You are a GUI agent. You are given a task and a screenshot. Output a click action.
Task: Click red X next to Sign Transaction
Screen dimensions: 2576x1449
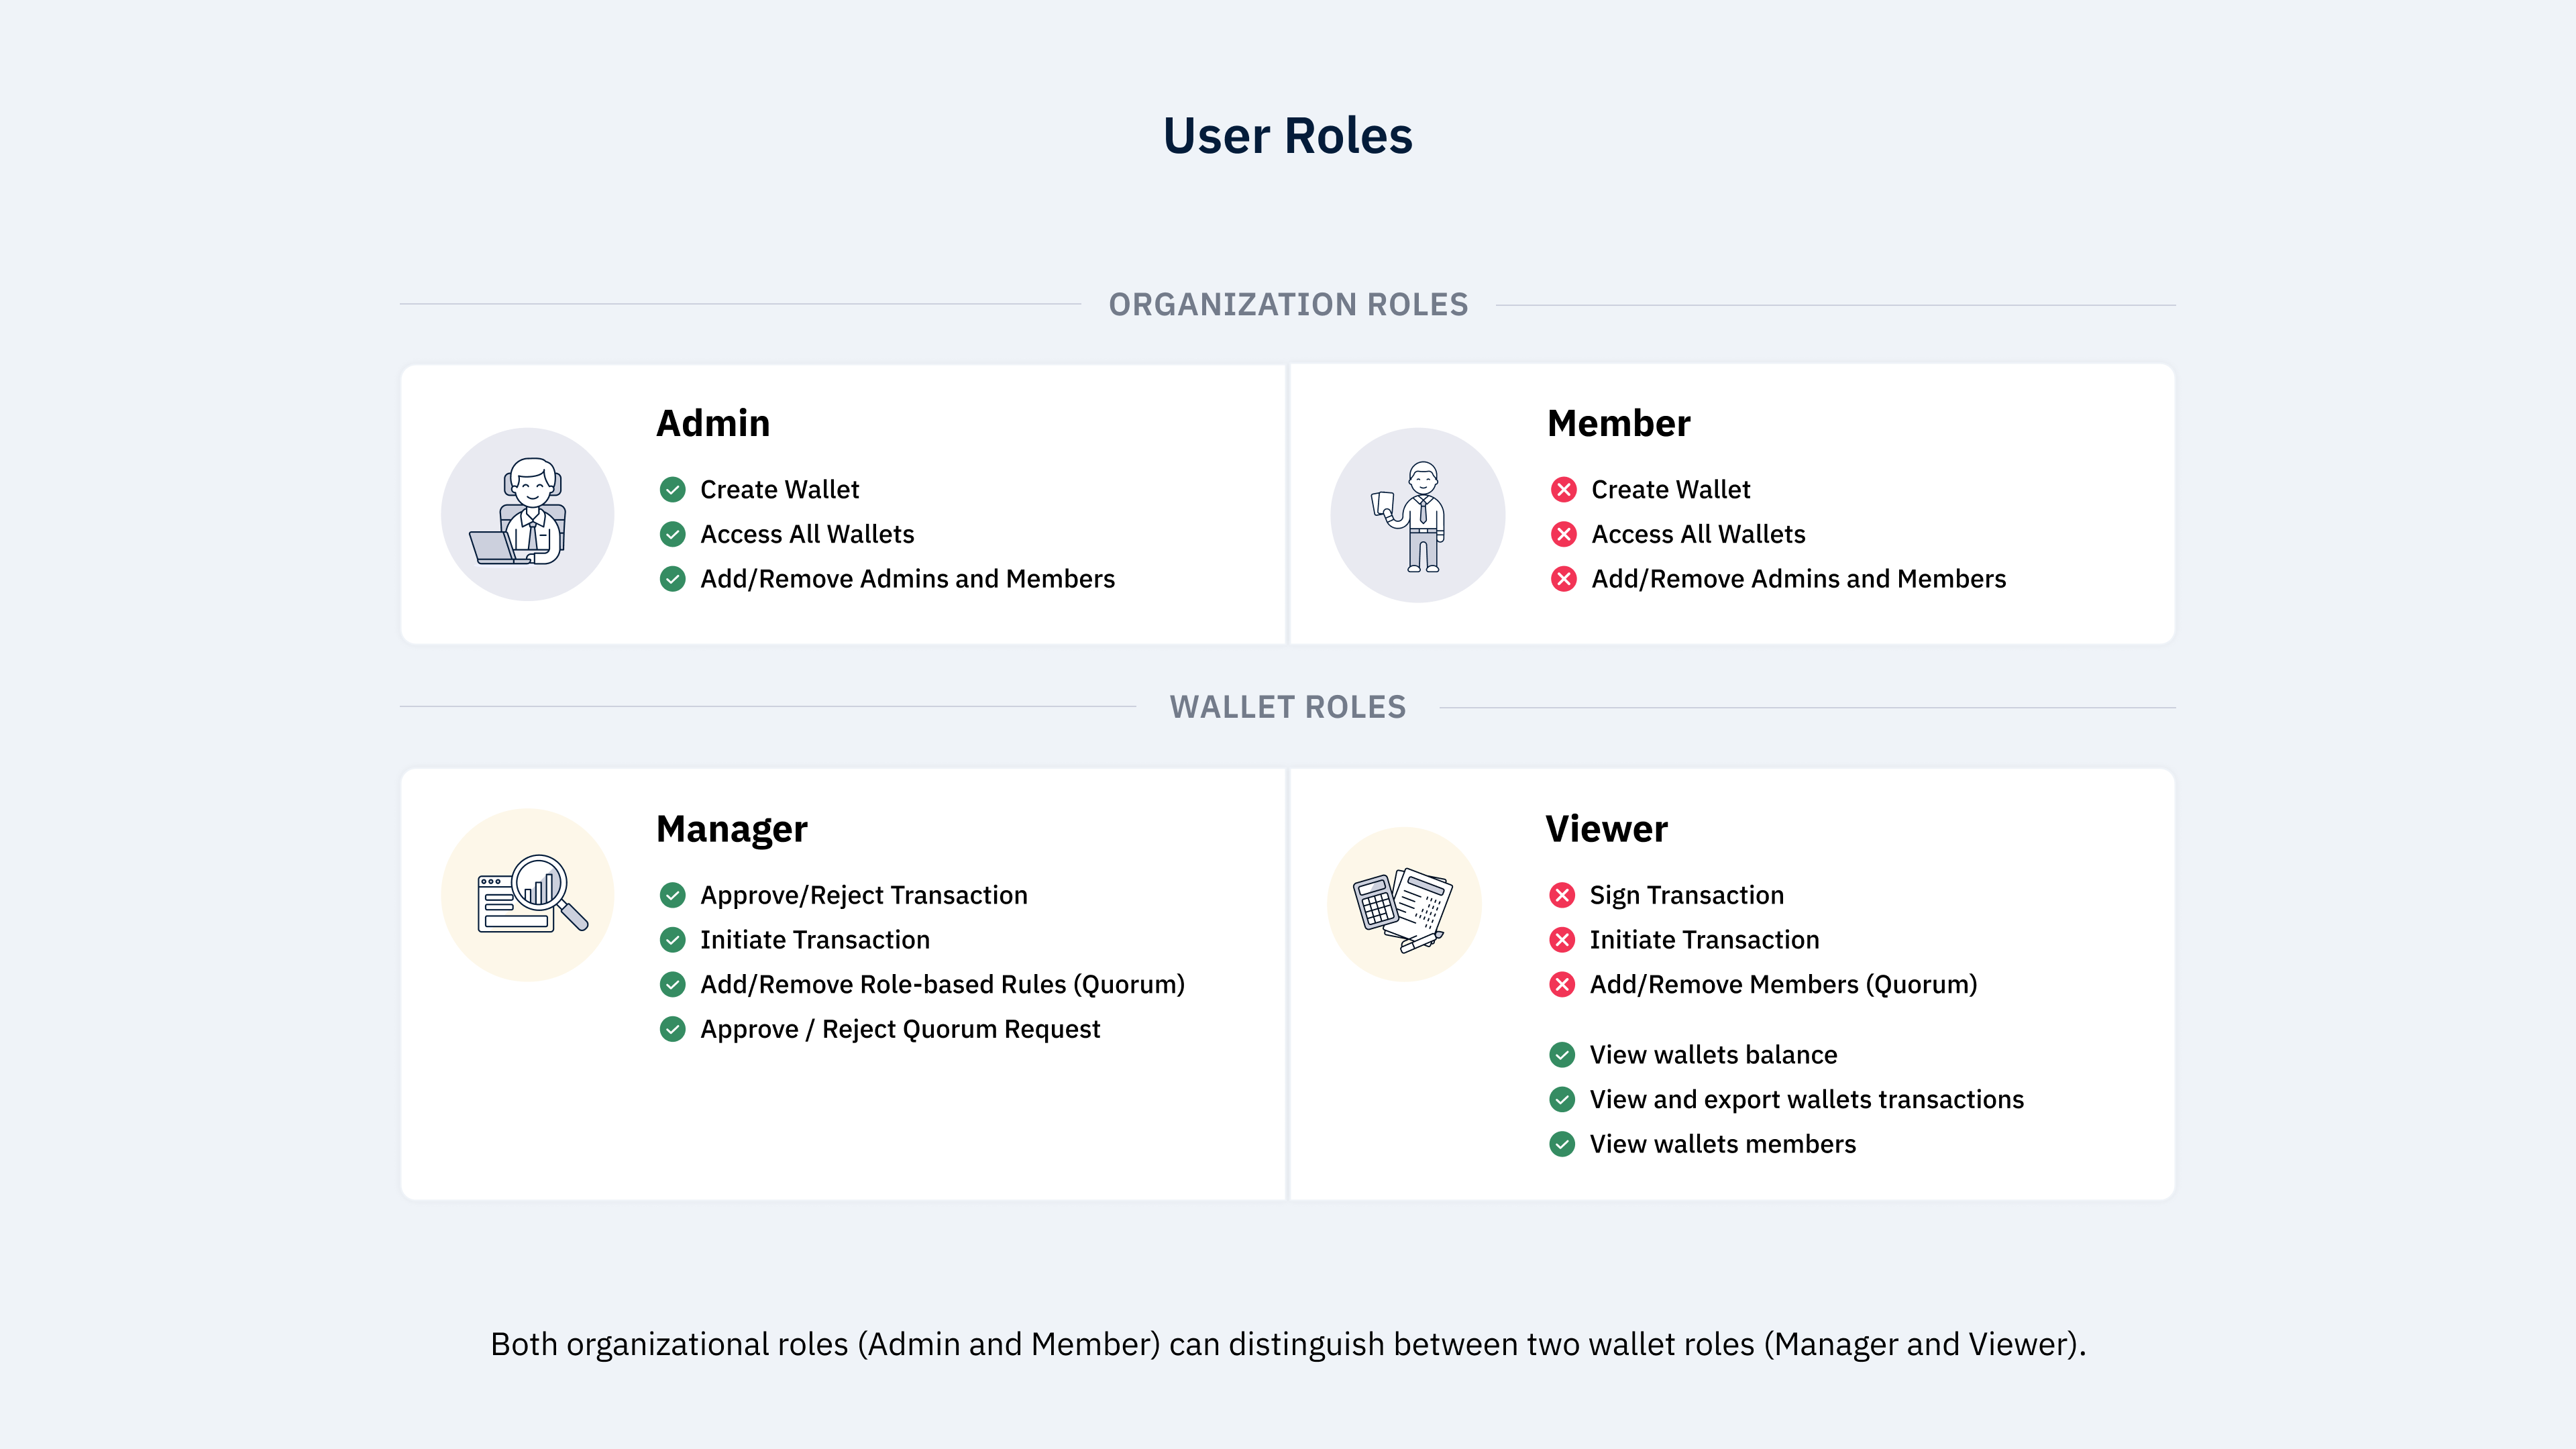tap(1562, 895)
